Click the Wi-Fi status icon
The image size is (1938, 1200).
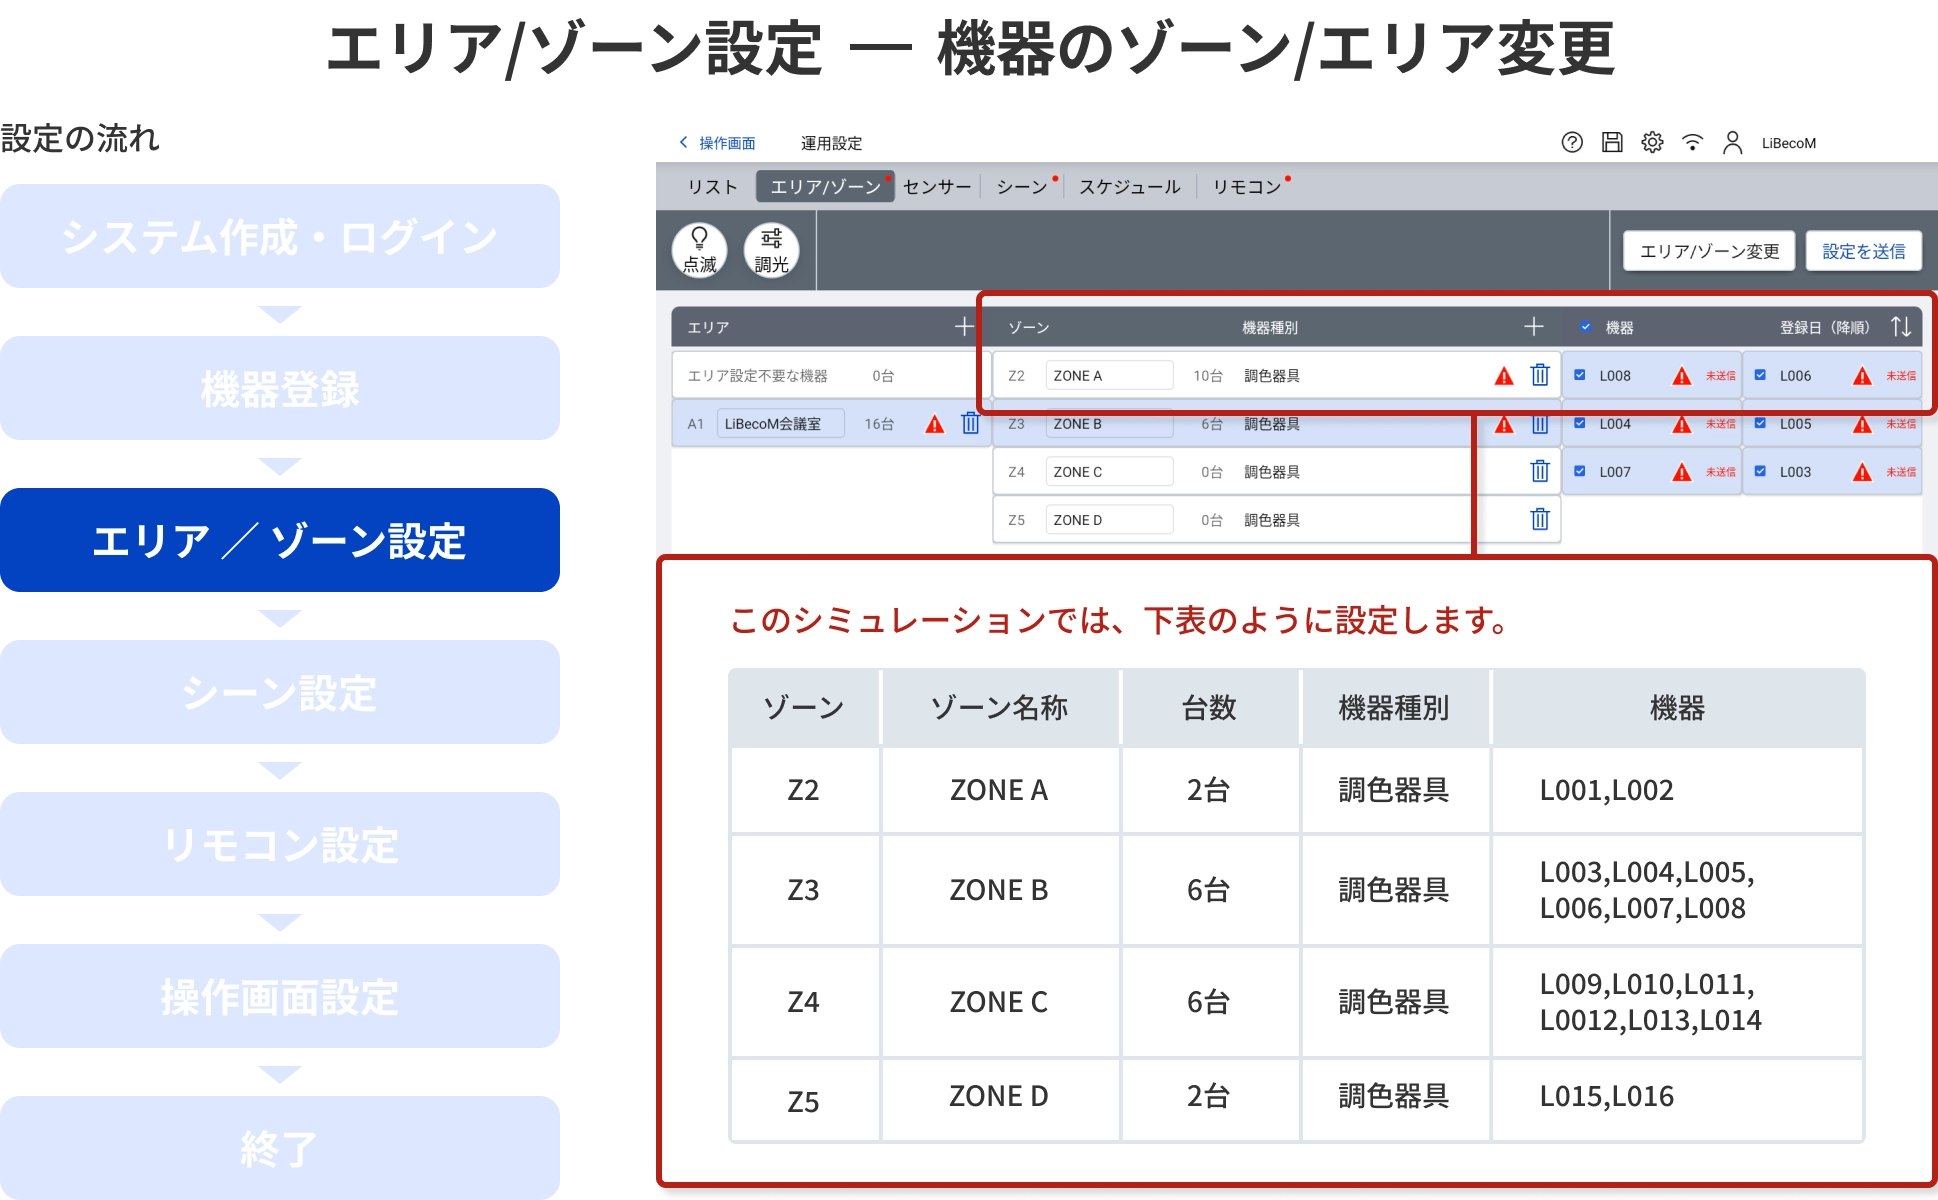(x=1692, y=143)
